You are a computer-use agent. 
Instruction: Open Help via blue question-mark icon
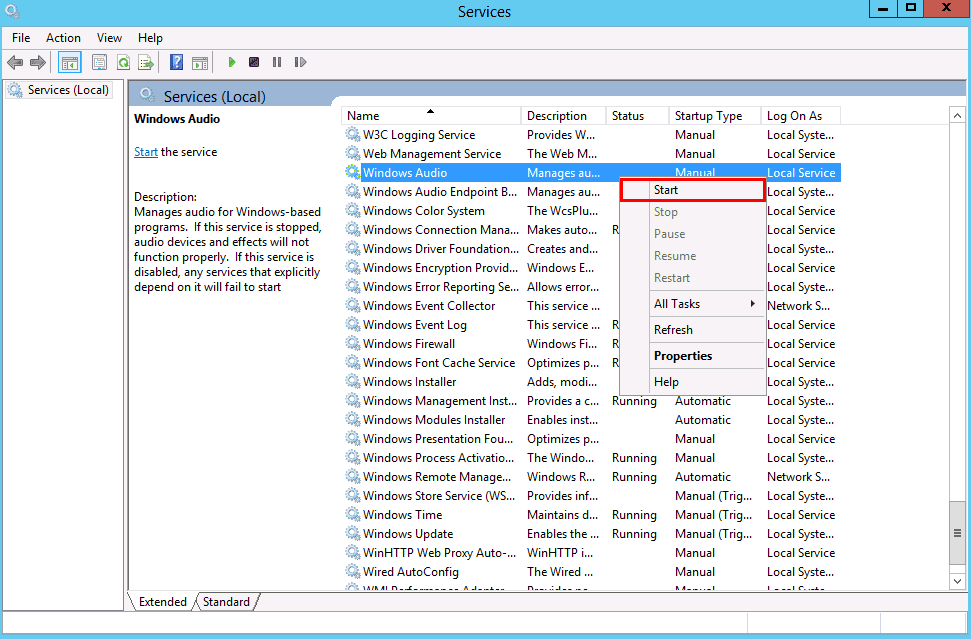tap(176, 62)
